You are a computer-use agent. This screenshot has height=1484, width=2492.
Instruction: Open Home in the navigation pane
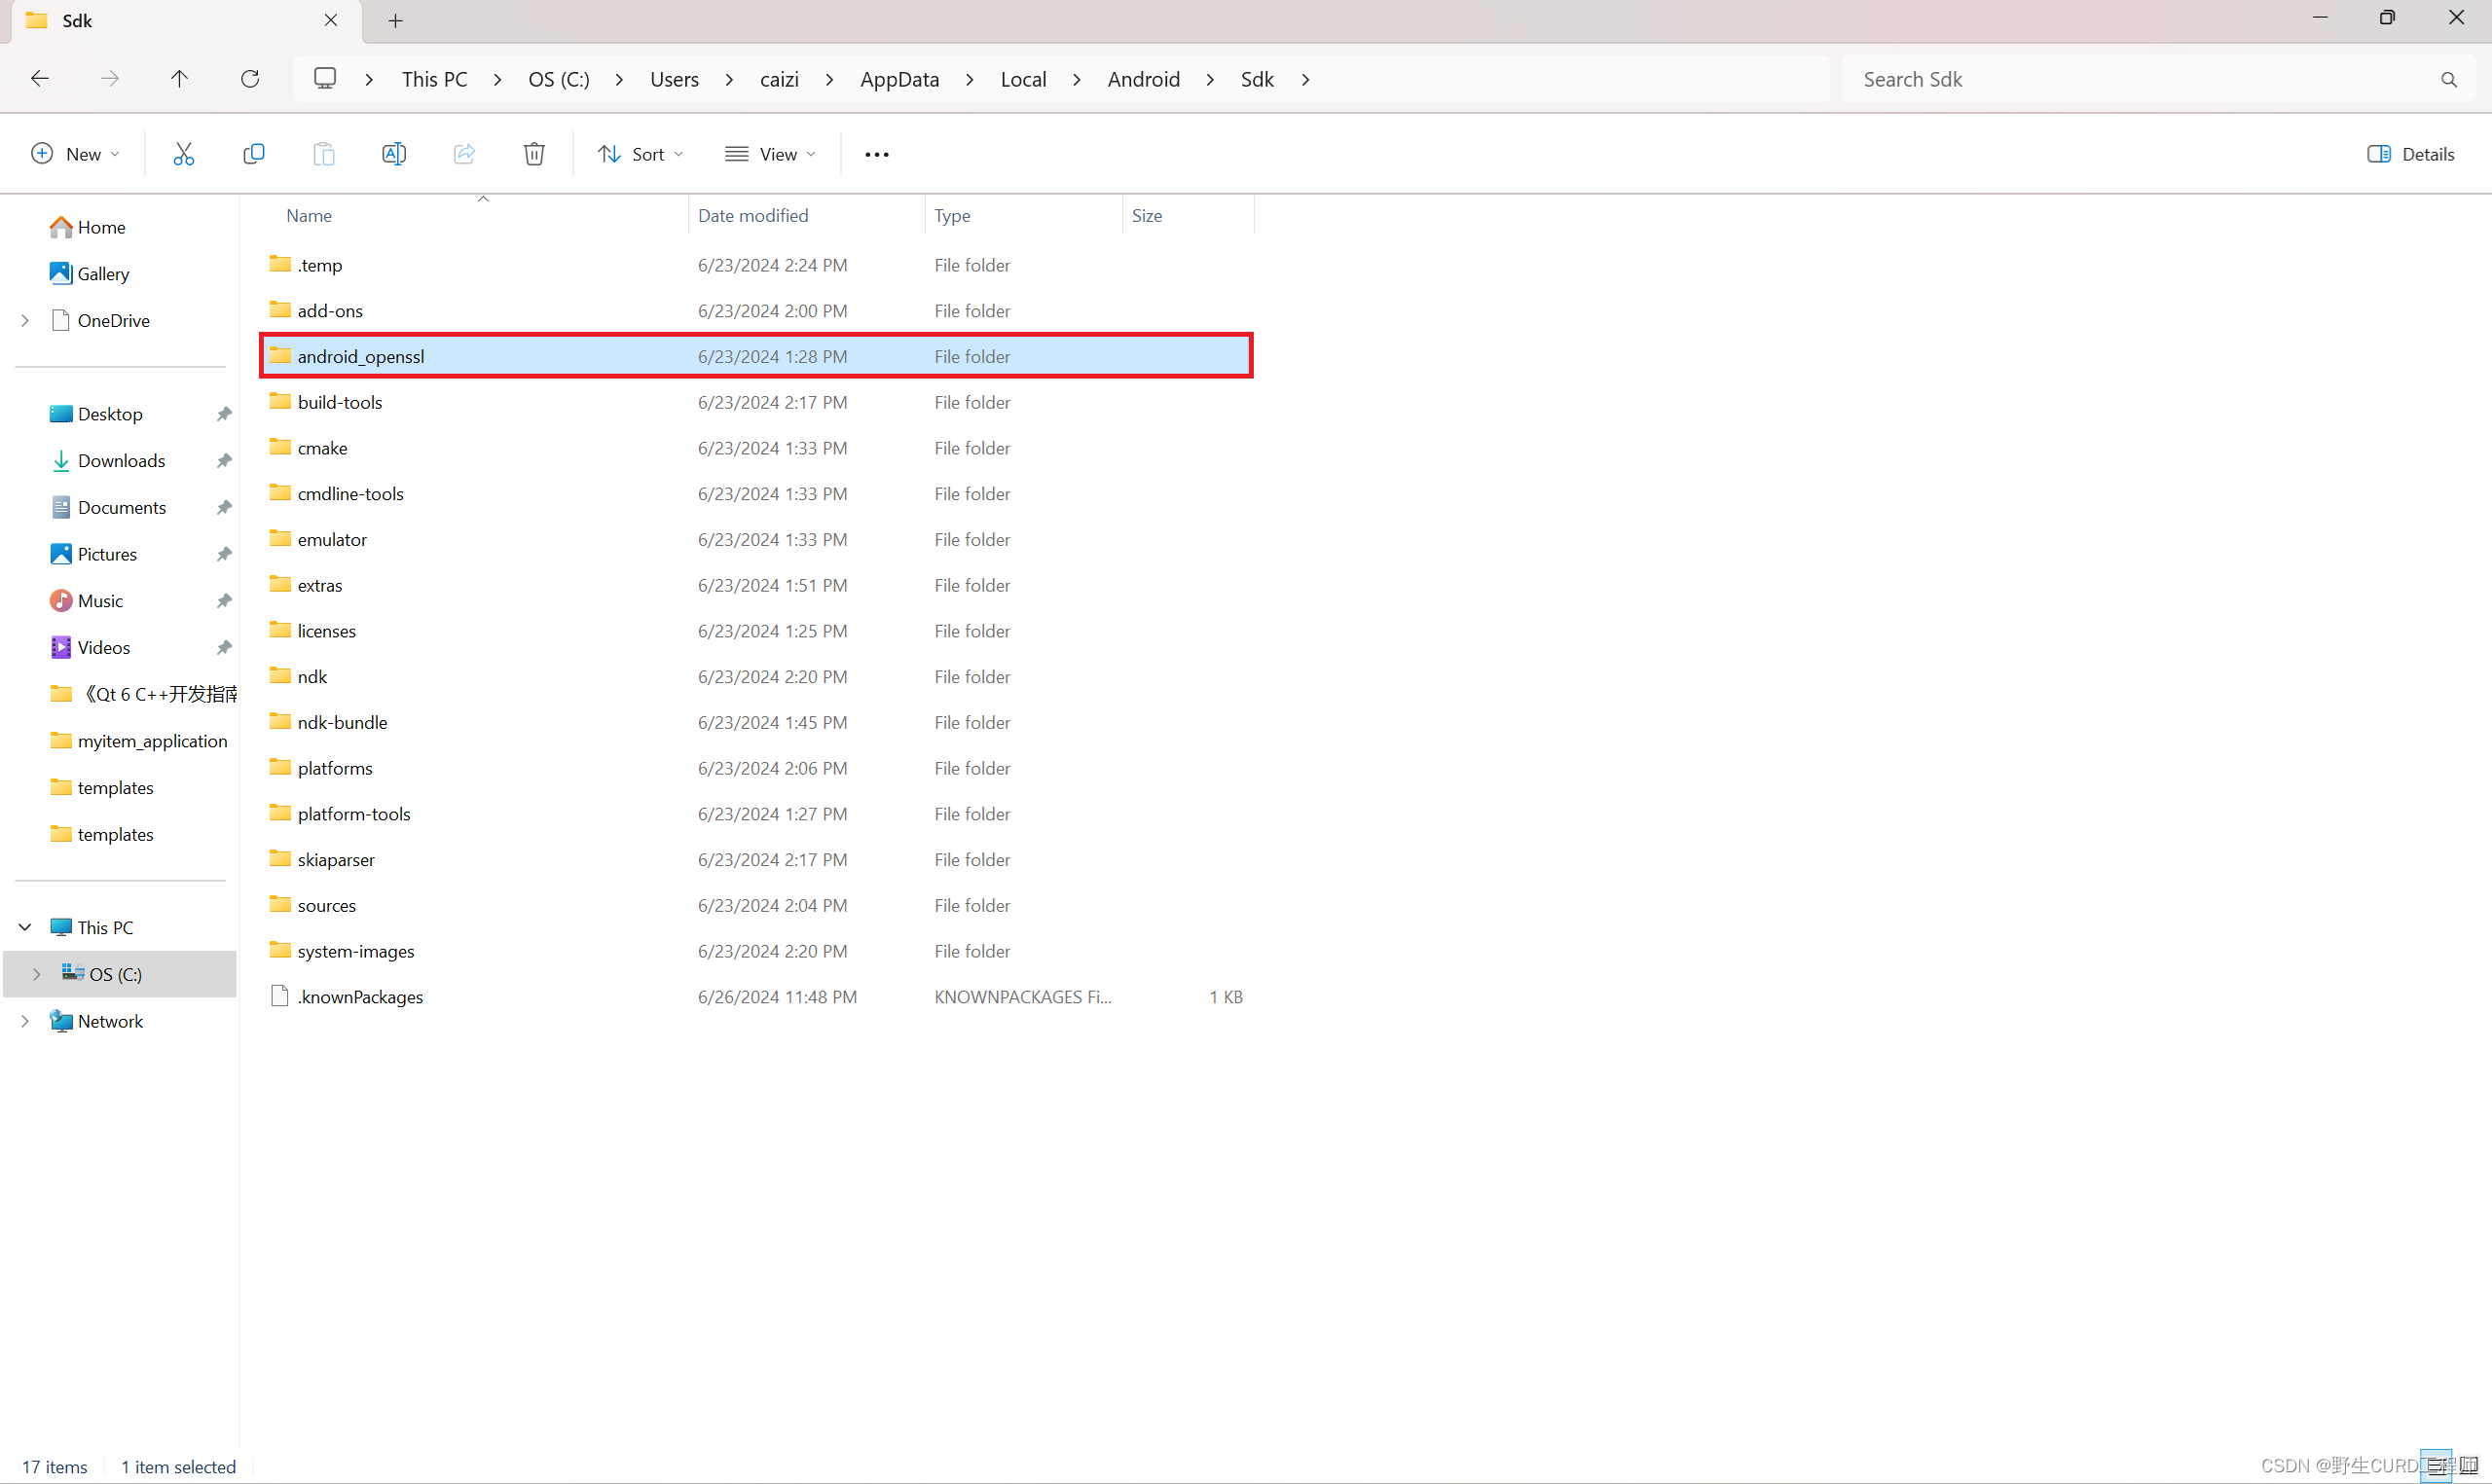tap(88, 227)
